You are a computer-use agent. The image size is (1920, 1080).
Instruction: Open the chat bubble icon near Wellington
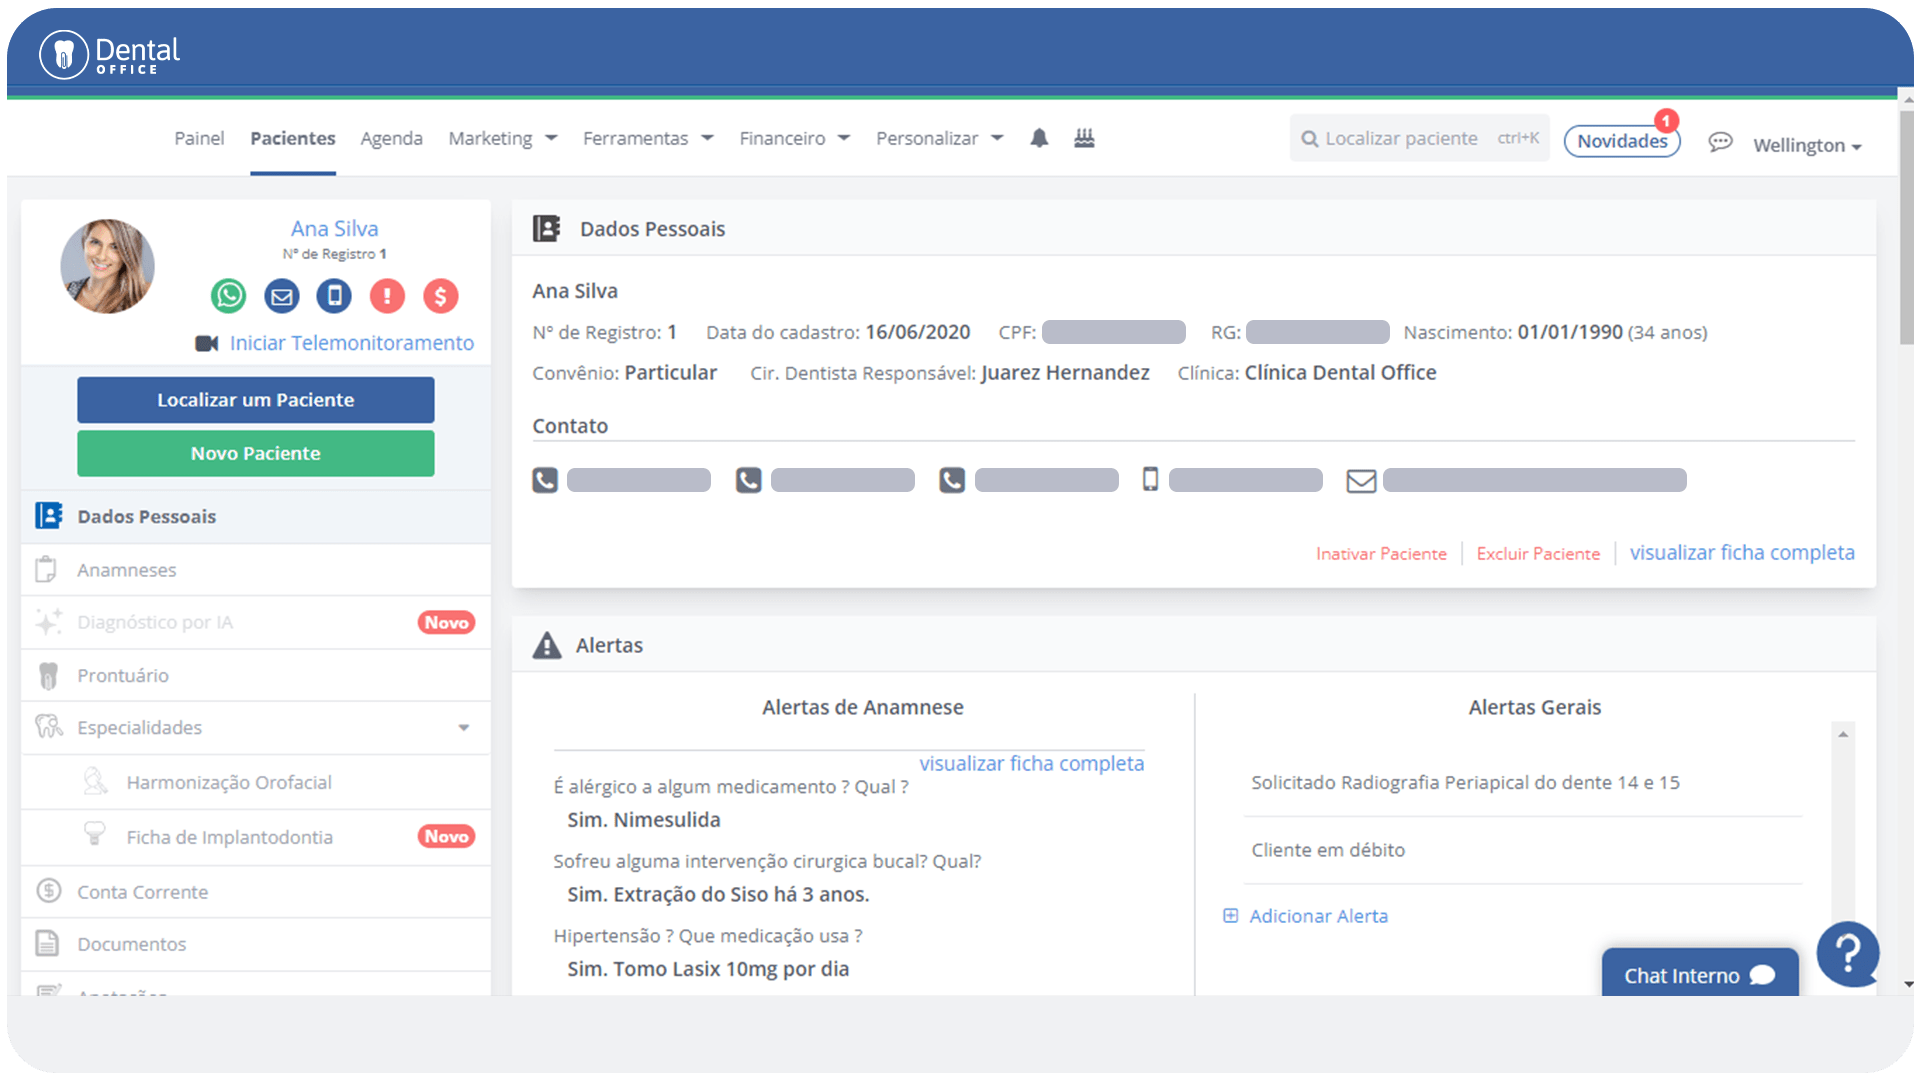point(1720,142)
